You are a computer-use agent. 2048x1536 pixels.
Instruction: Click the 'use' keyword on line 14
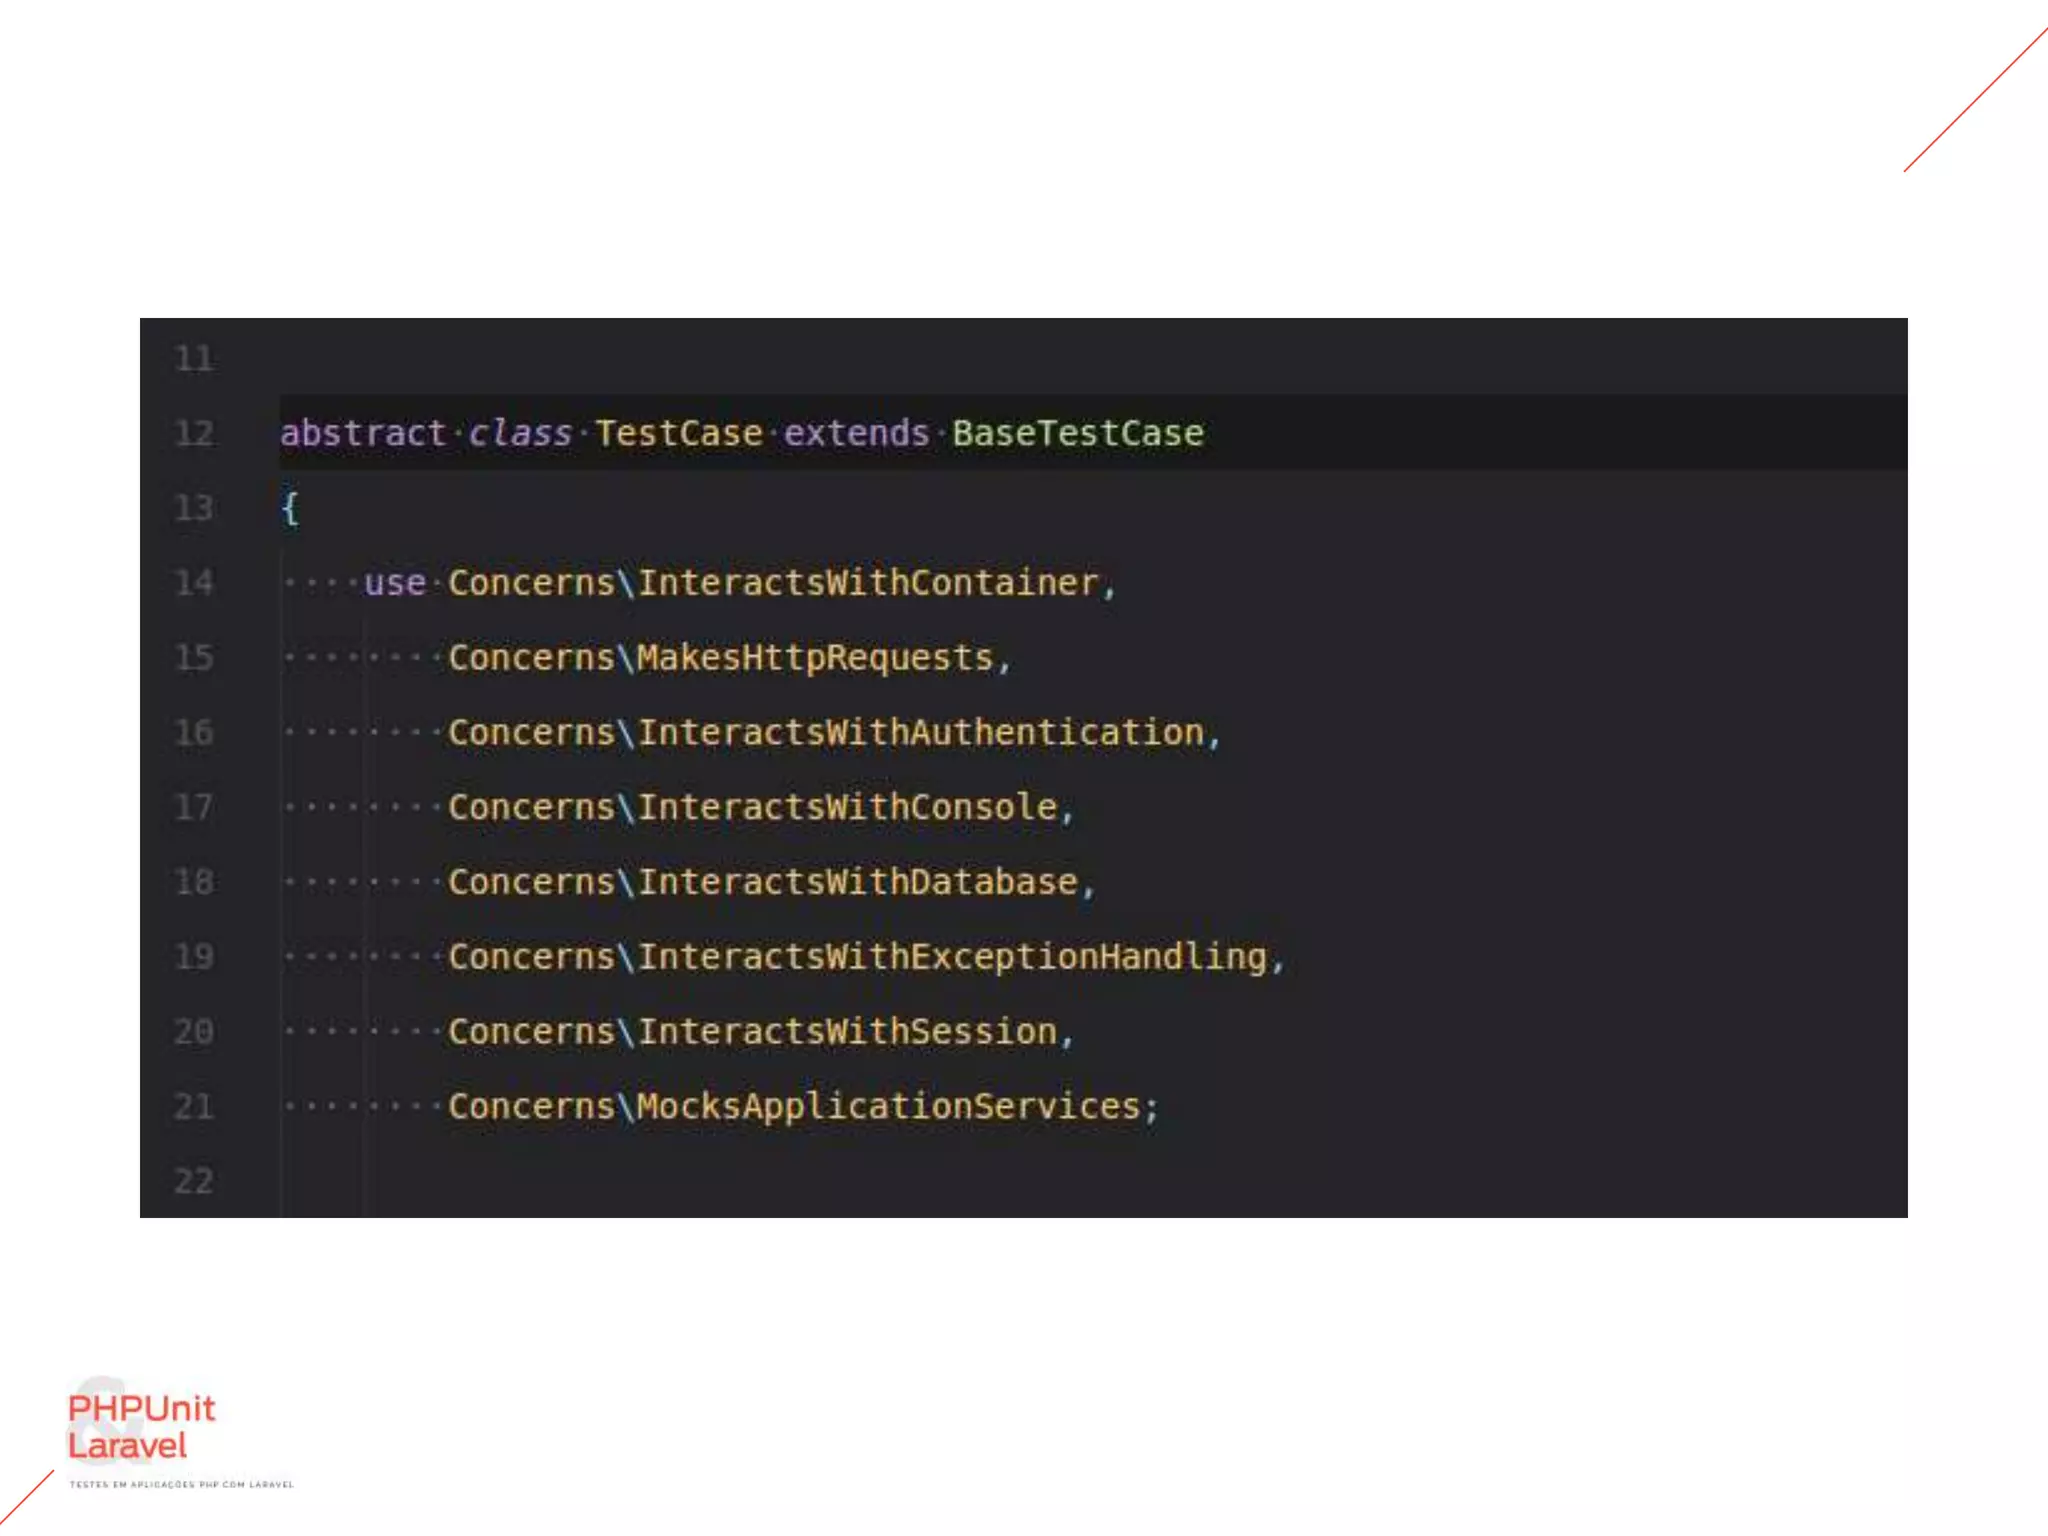[394, 583]
